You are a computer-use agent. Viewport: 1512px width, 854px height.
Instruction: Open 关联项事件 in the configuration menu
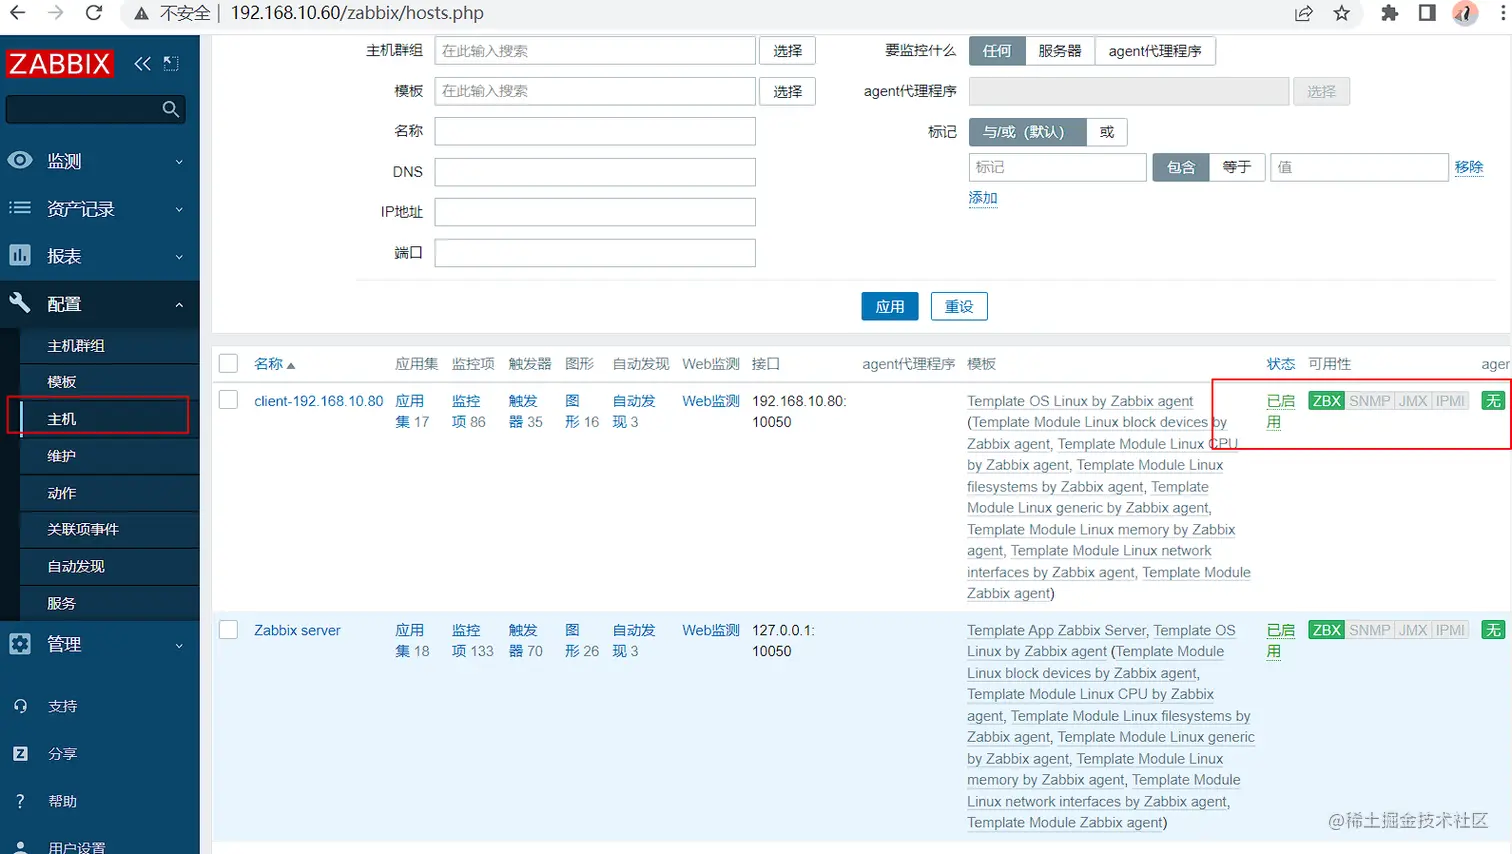pos(110,529)
